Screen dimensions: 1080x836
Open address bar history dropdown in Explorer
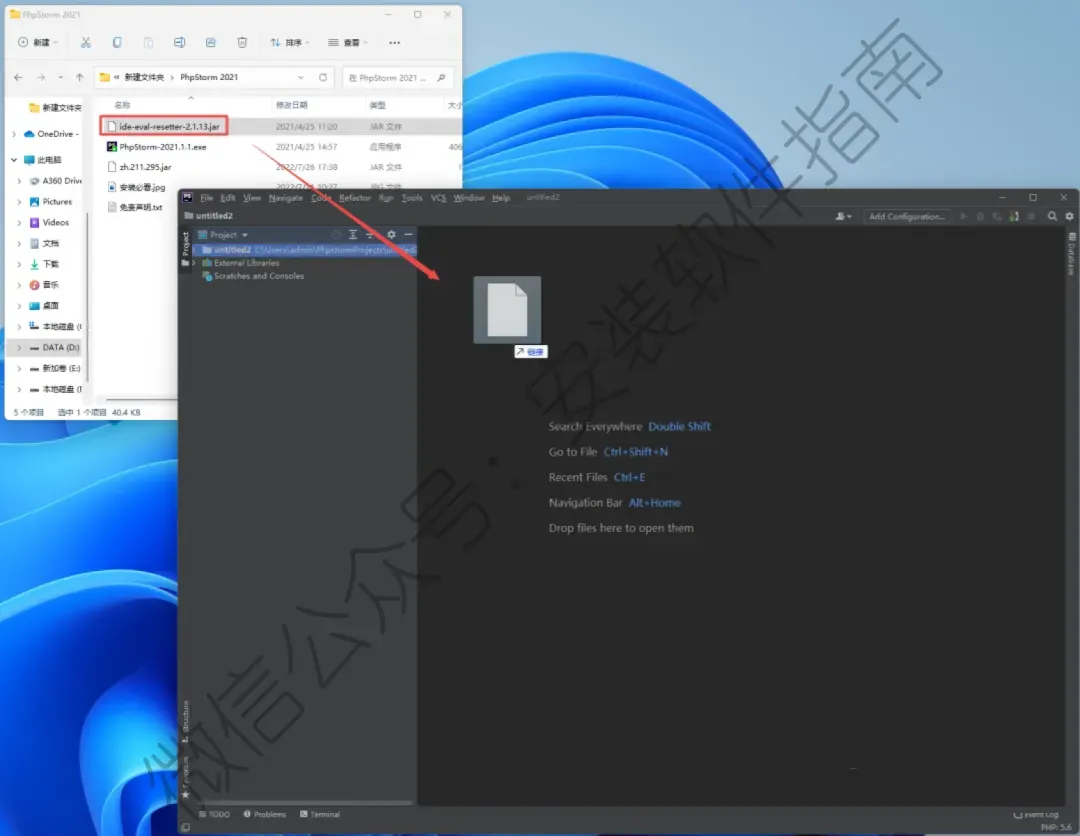click(301, 77)
